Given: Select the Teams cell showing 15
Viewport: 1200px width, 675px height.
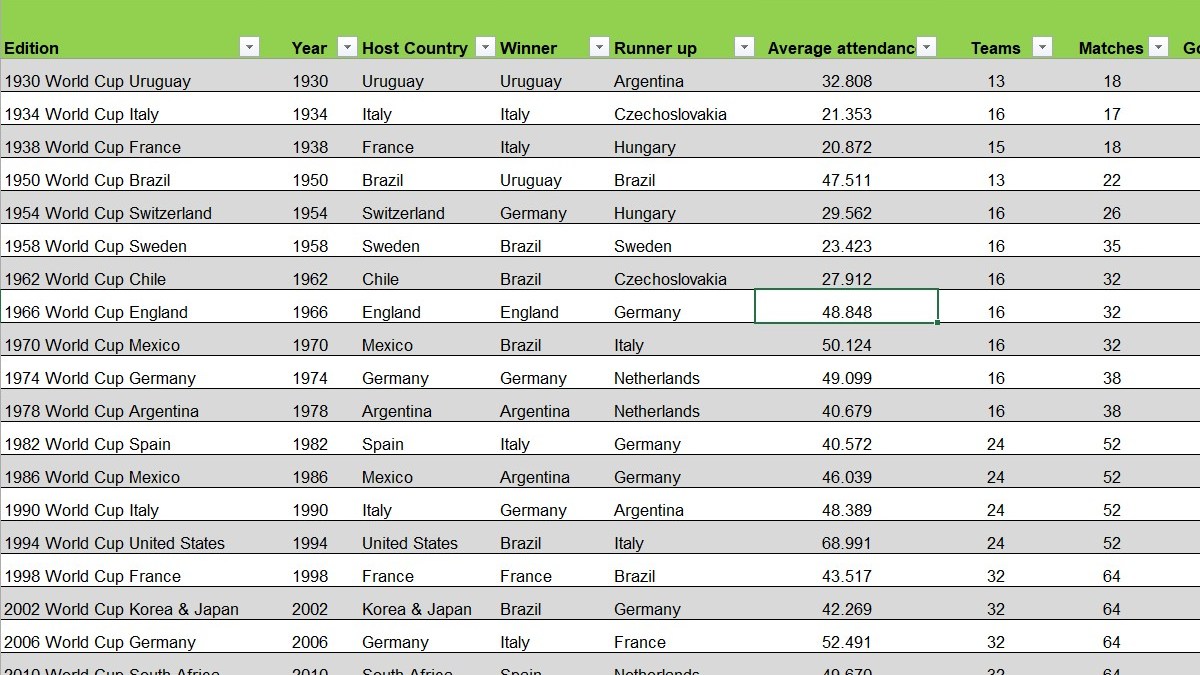Looking at the screenshot, I should (996, 147).
